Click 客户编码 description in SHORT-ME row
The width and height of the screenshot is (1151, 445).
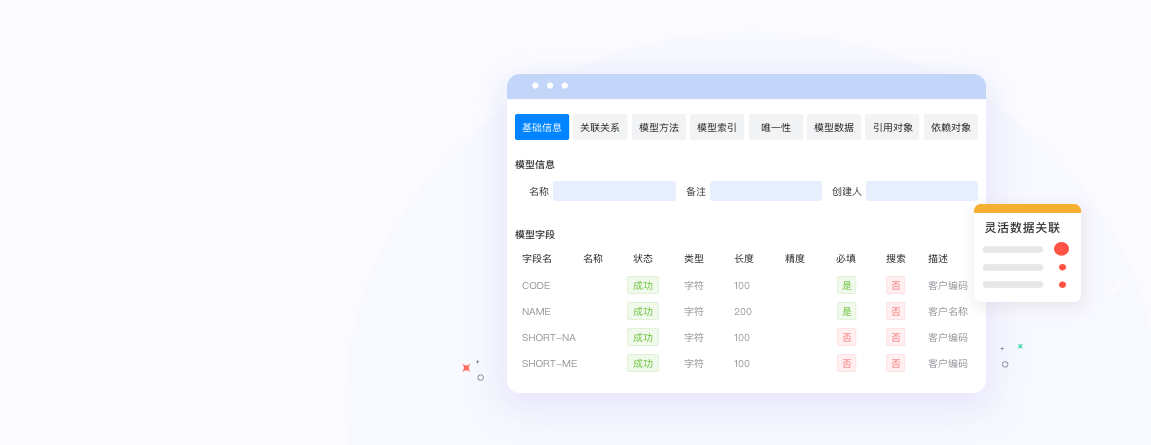pyautogui.click(x=948, y=363)
